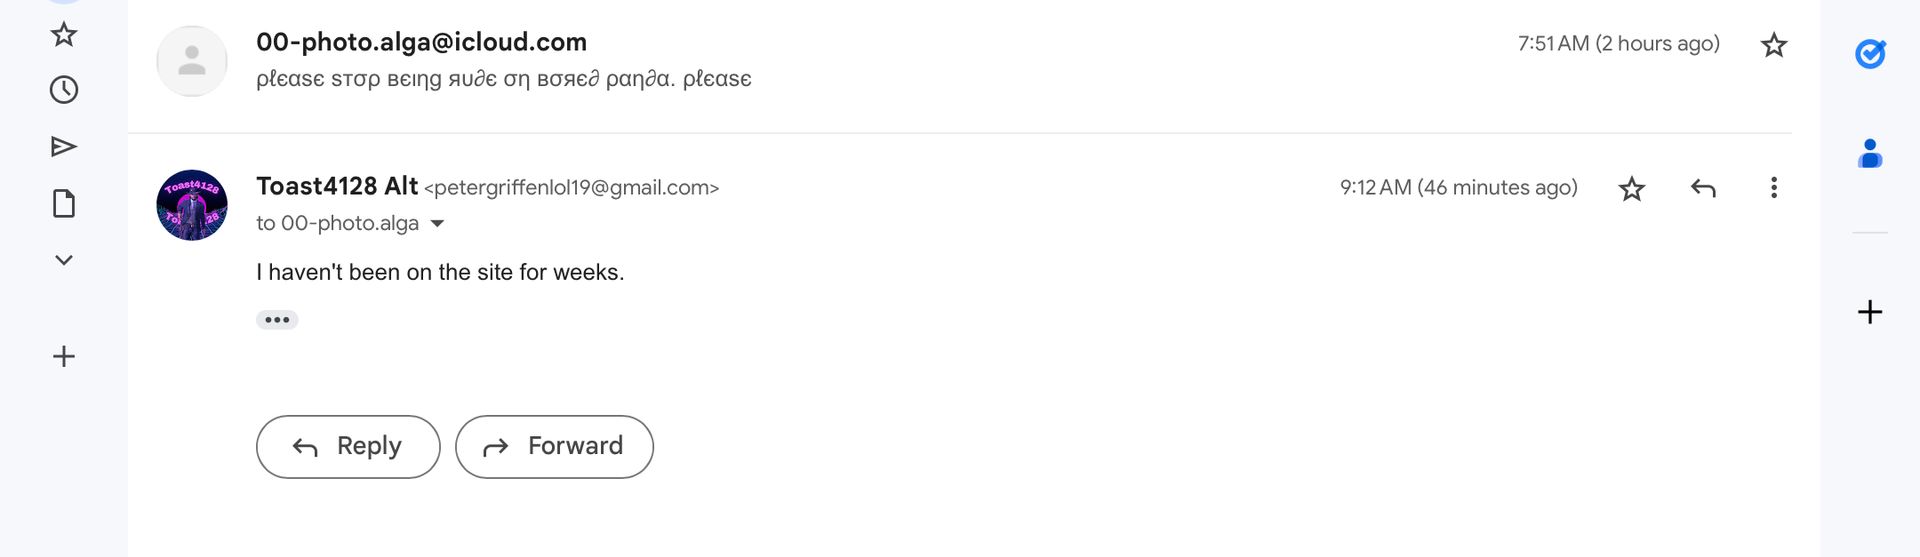This screenshot has height=557, width=1920.
Task: Star the Toast4128 Alt reply message
Action: tap(1631, 188)
